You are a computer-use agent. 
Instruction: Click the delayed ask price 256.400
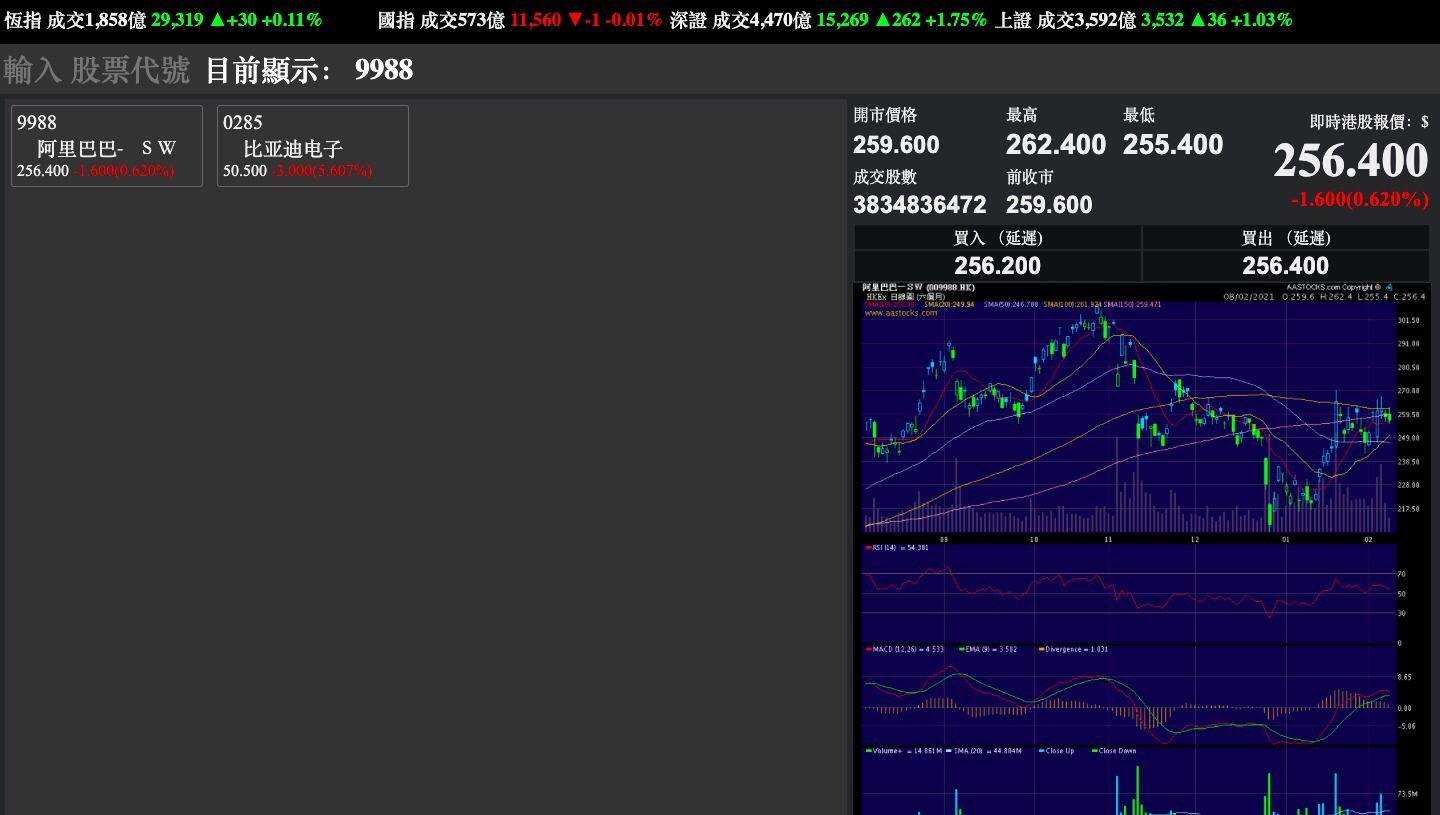coord(1285,266)
